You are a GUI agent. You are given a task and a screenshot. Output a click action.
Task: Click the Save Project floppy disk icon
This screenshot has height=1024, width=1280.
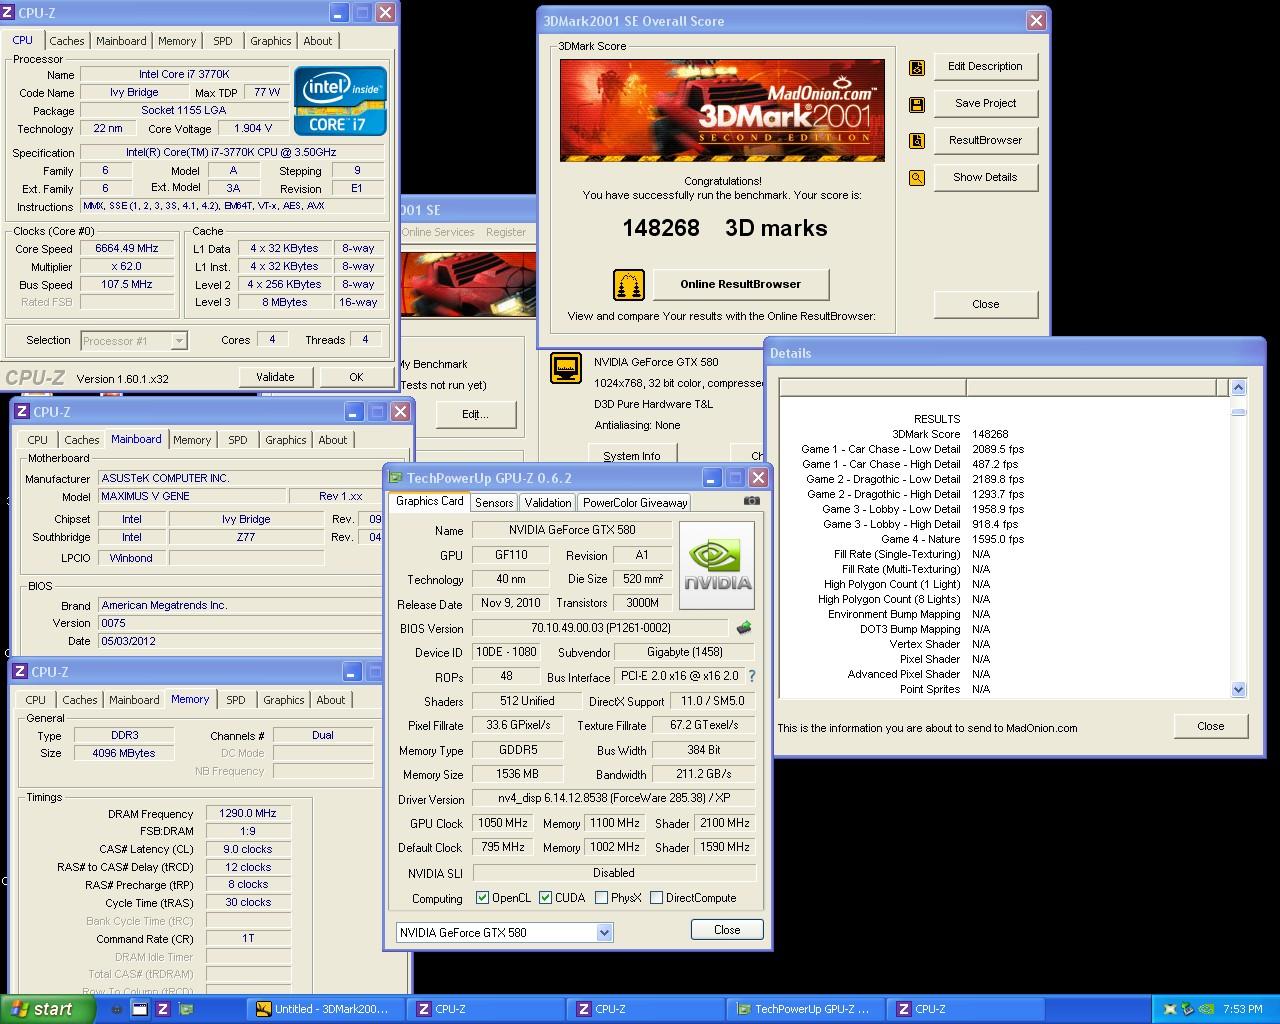(x=916, y=104)
